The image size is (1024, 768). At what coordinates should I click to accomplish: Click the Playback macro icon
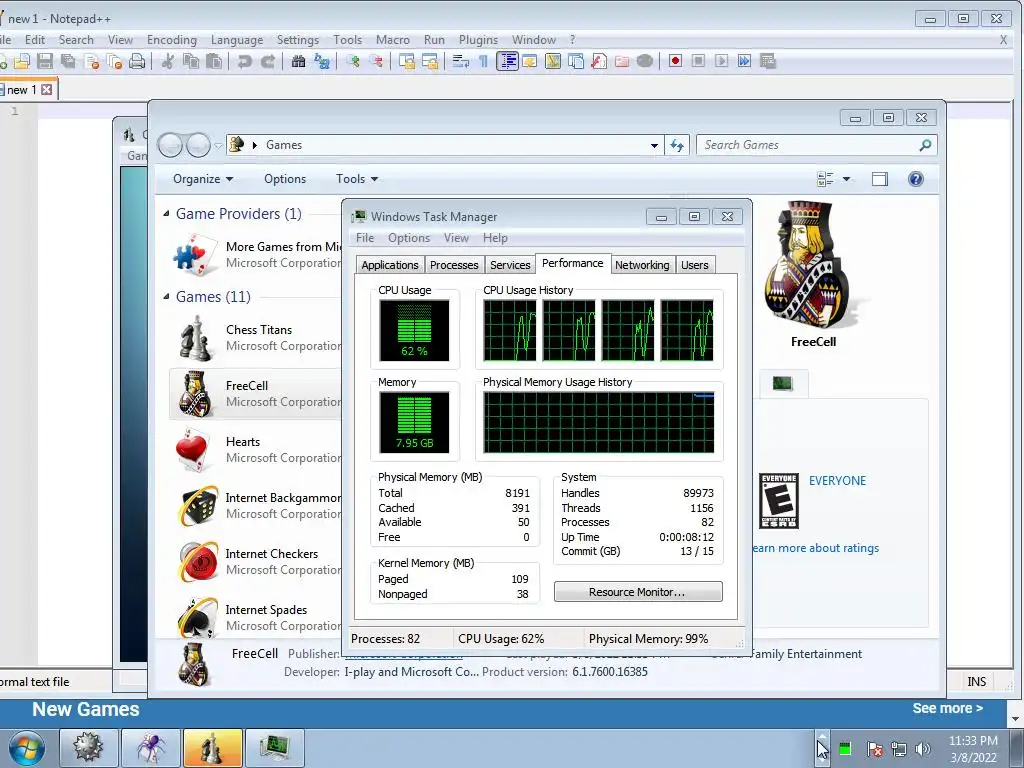(x=722, y=61)
